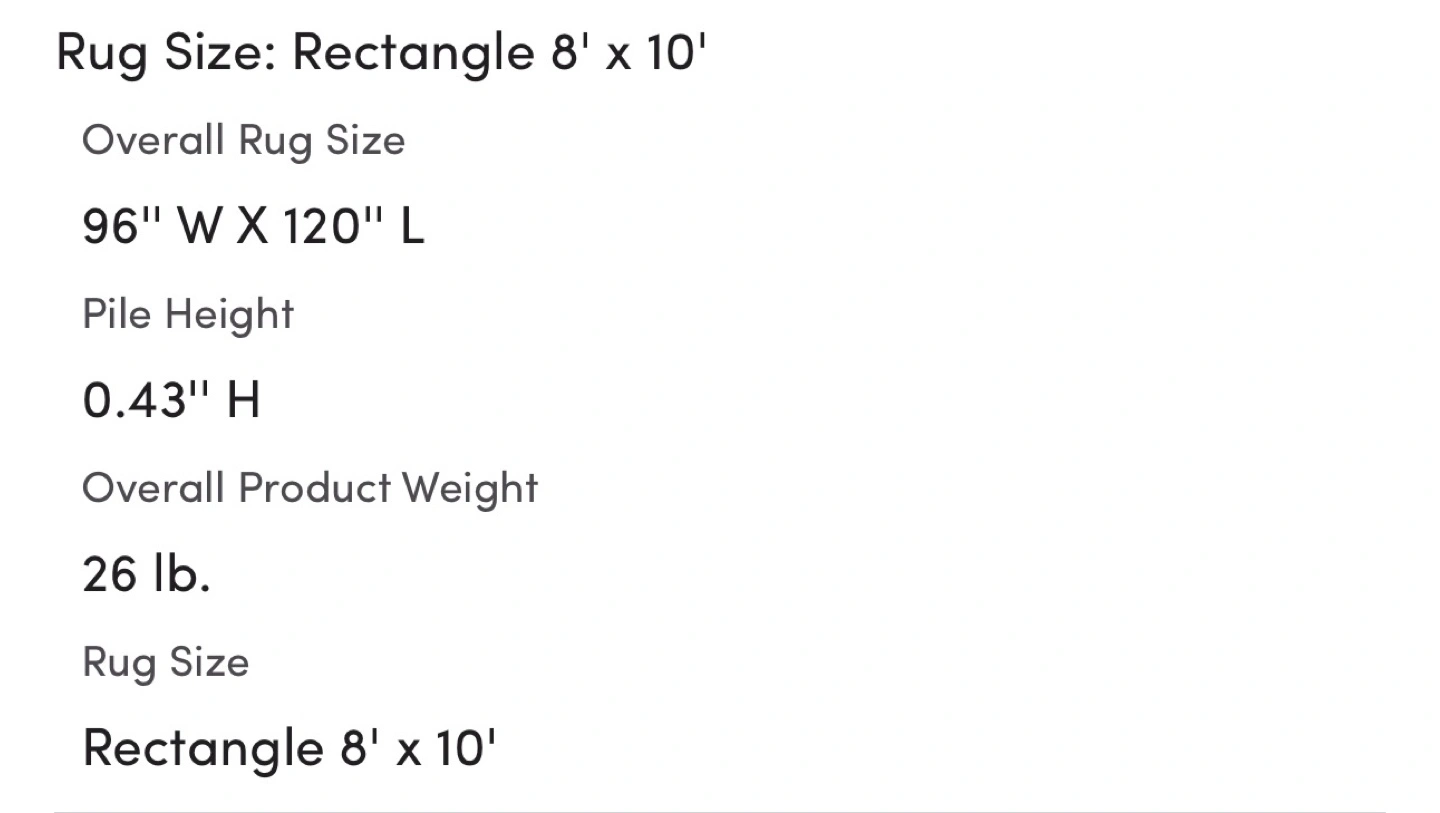Click the word Height in Pile Height
The height and width of the screenshot is (813, 1440).
pyautogui.click(x=229, y=315)
